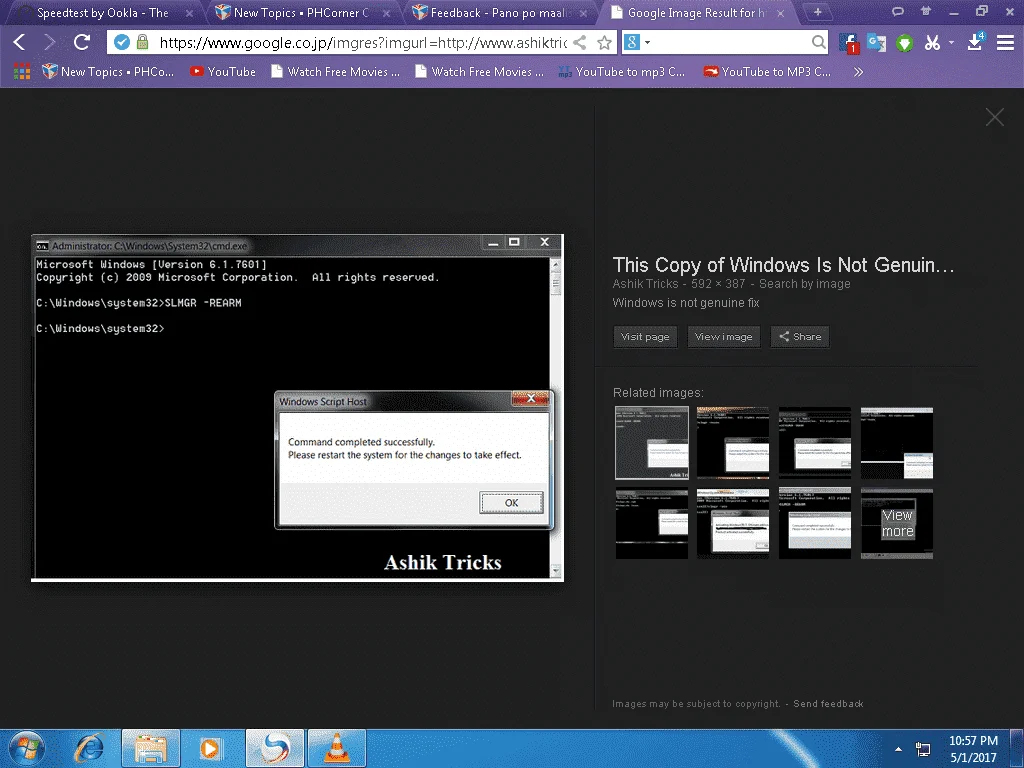Expand the bookmarks overflow chevron

pos(858,72)
